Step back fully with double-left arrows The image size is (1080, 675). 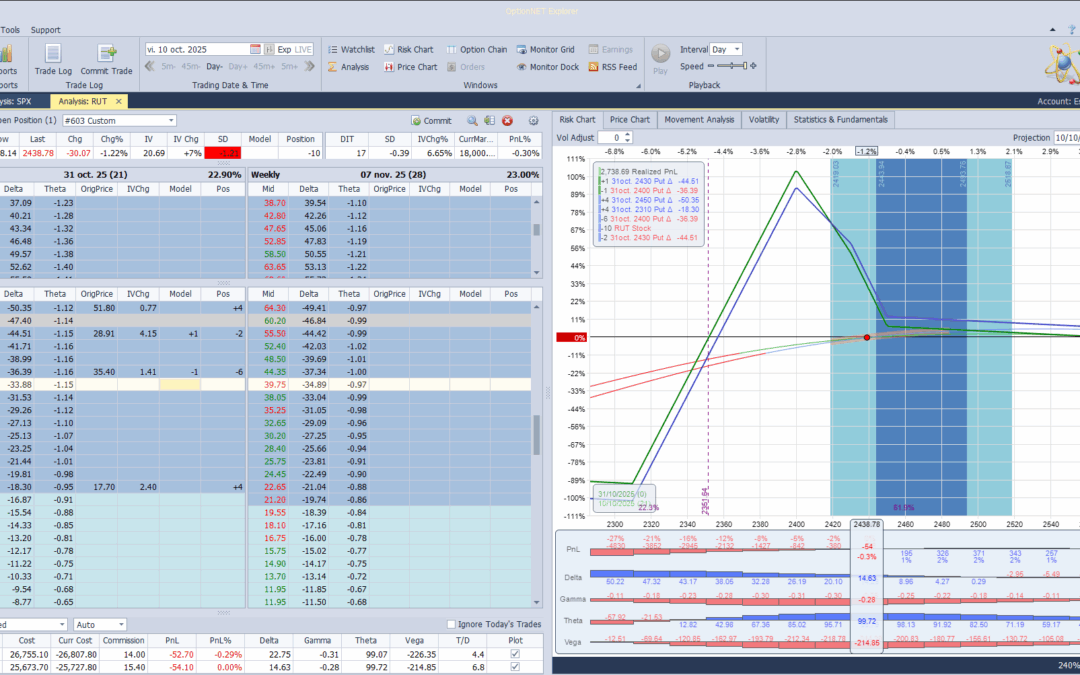(x=150, y=67)
